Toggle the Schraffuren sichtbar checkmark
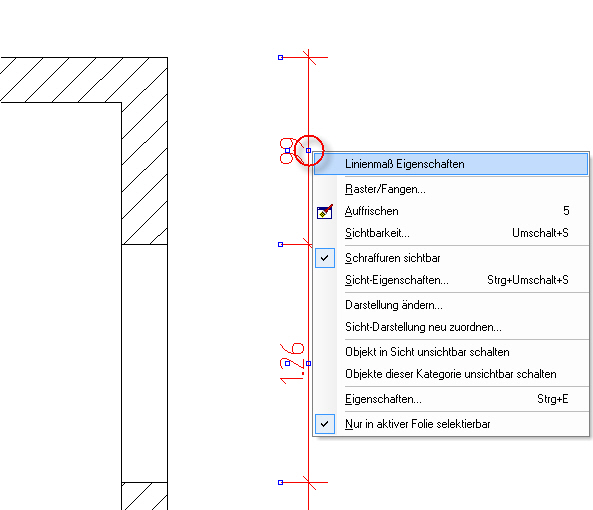Image resolution: width=593 pixels, height=510 pixels. (x=325, y=258)
